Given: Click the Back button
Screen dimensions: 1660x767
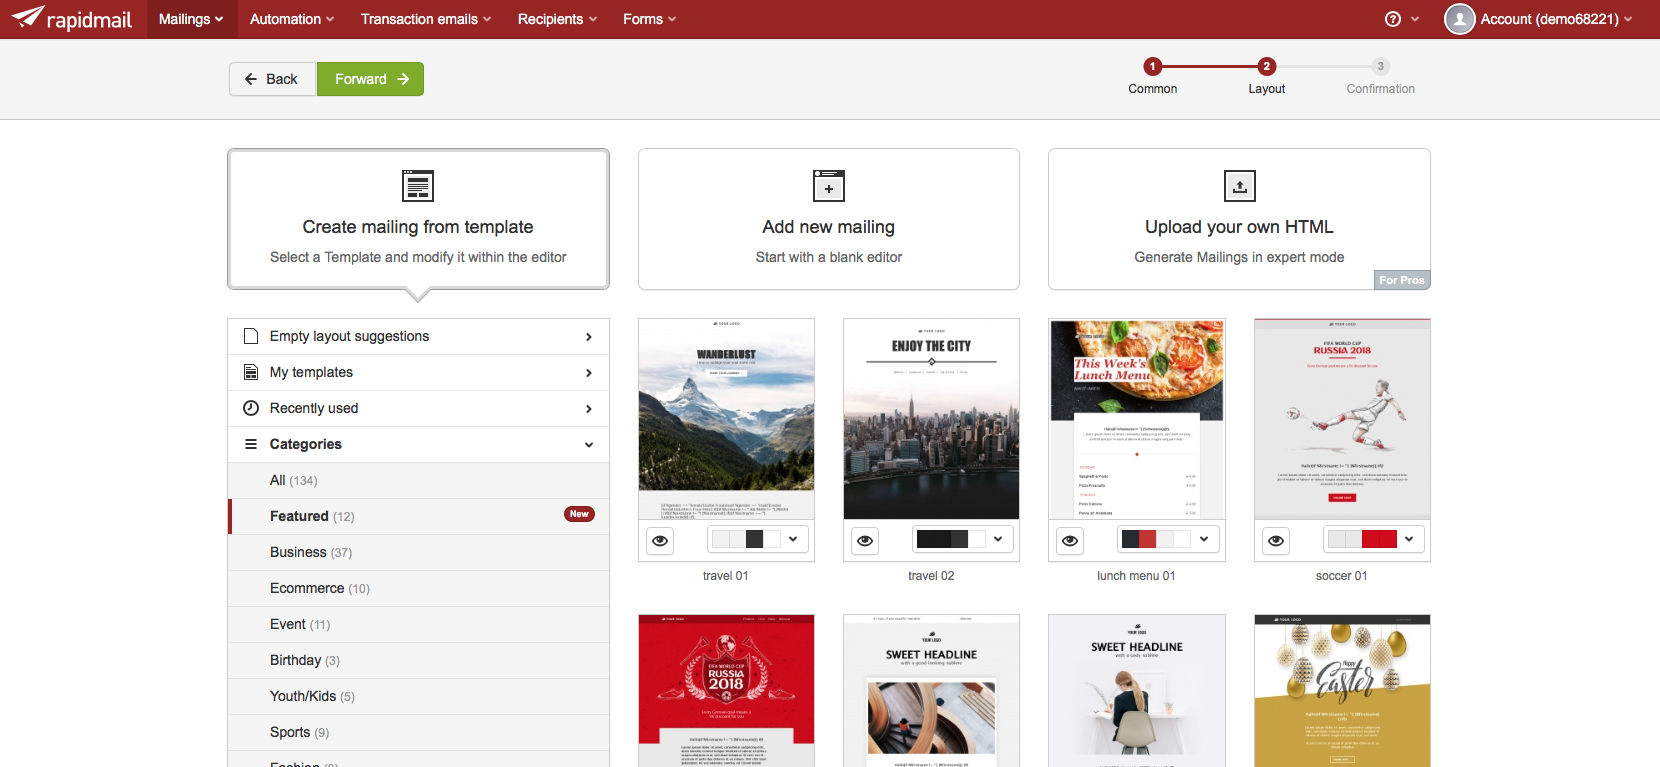Looking at the screenshot, I should pyautogui.click(x=272, y=79).
